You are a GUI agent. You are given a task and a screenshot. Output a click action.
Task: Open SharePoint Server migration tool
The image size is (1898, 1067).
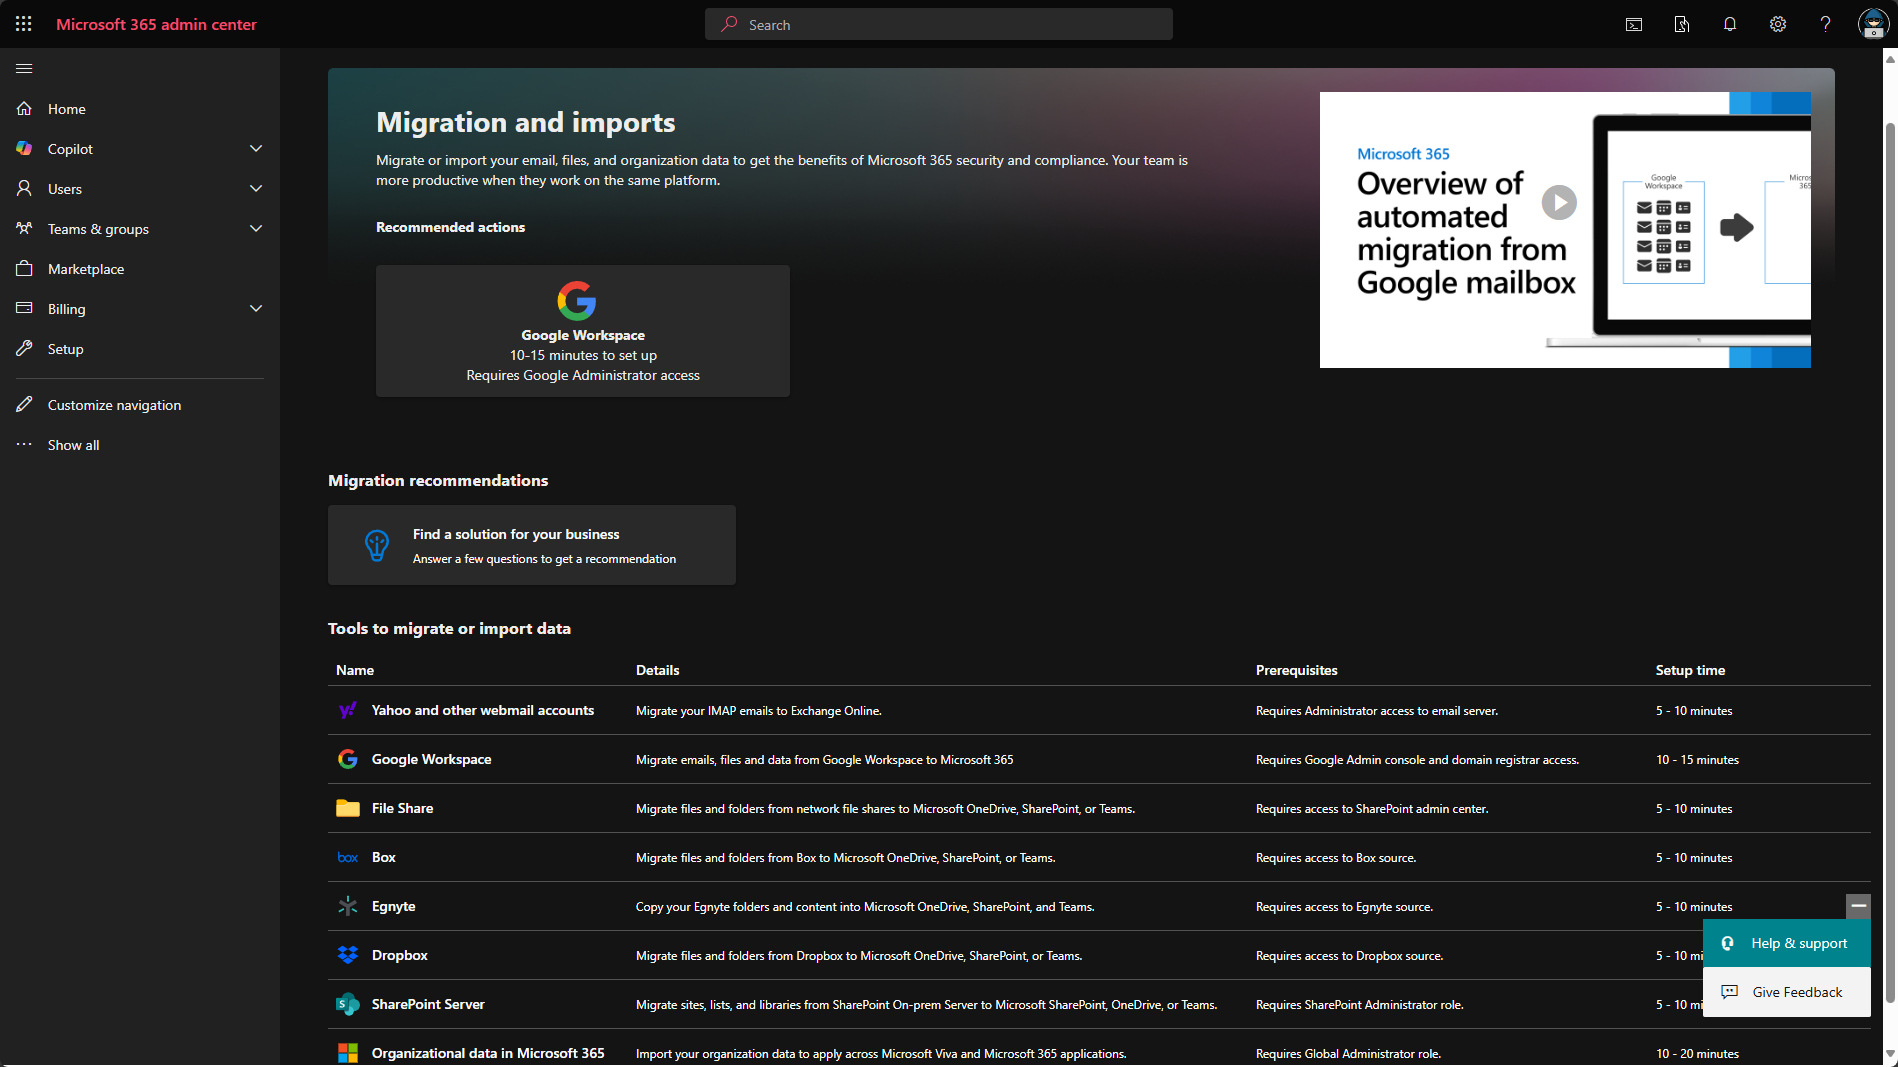pos(428,1004)
